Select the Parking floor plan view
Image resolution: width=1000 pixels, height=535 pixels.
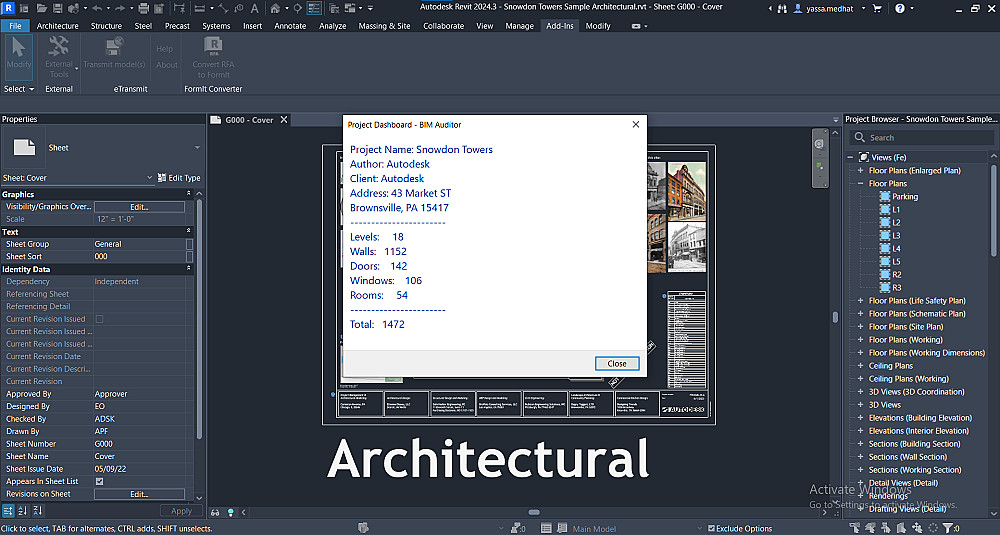pyautogui.click(x=905, y=196)
